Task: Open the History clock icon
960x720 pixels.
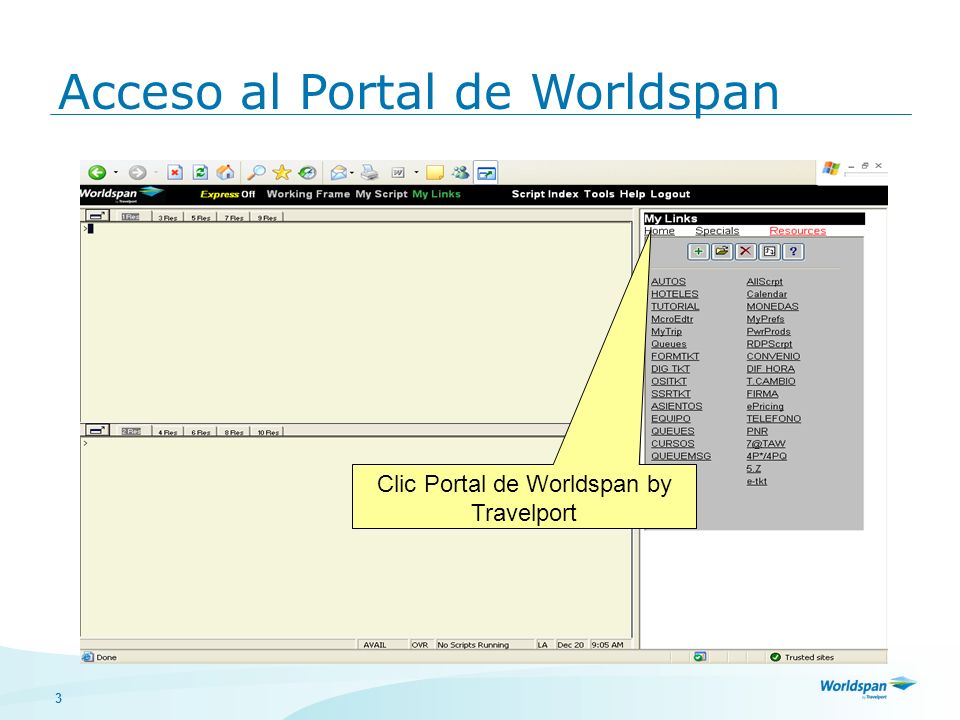Action: click(307, 173)
